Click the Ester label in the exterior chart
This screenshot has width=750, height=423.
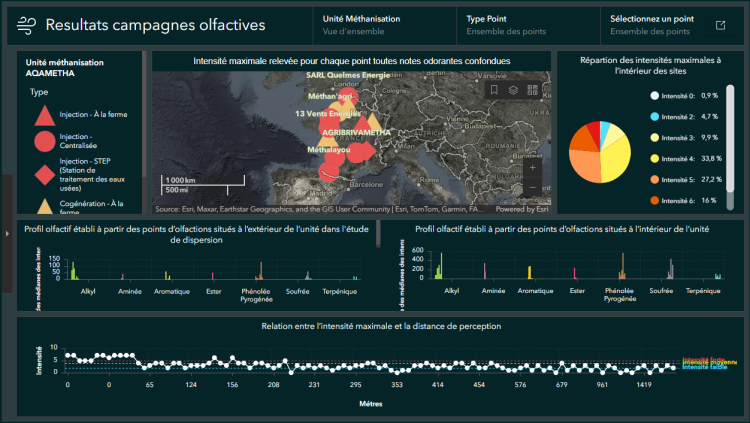coord(213,291)
